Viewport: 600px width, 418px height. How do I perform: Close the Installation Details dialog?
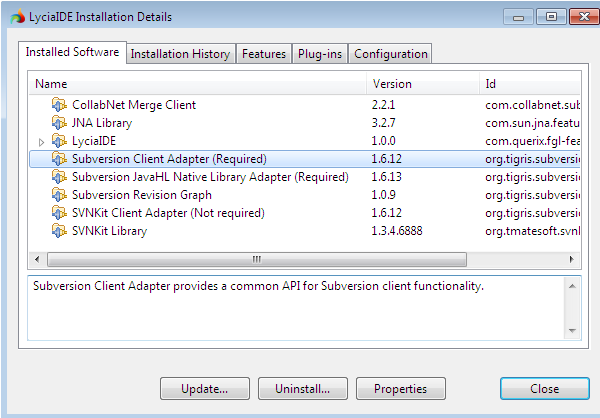[x=544, y=389]
